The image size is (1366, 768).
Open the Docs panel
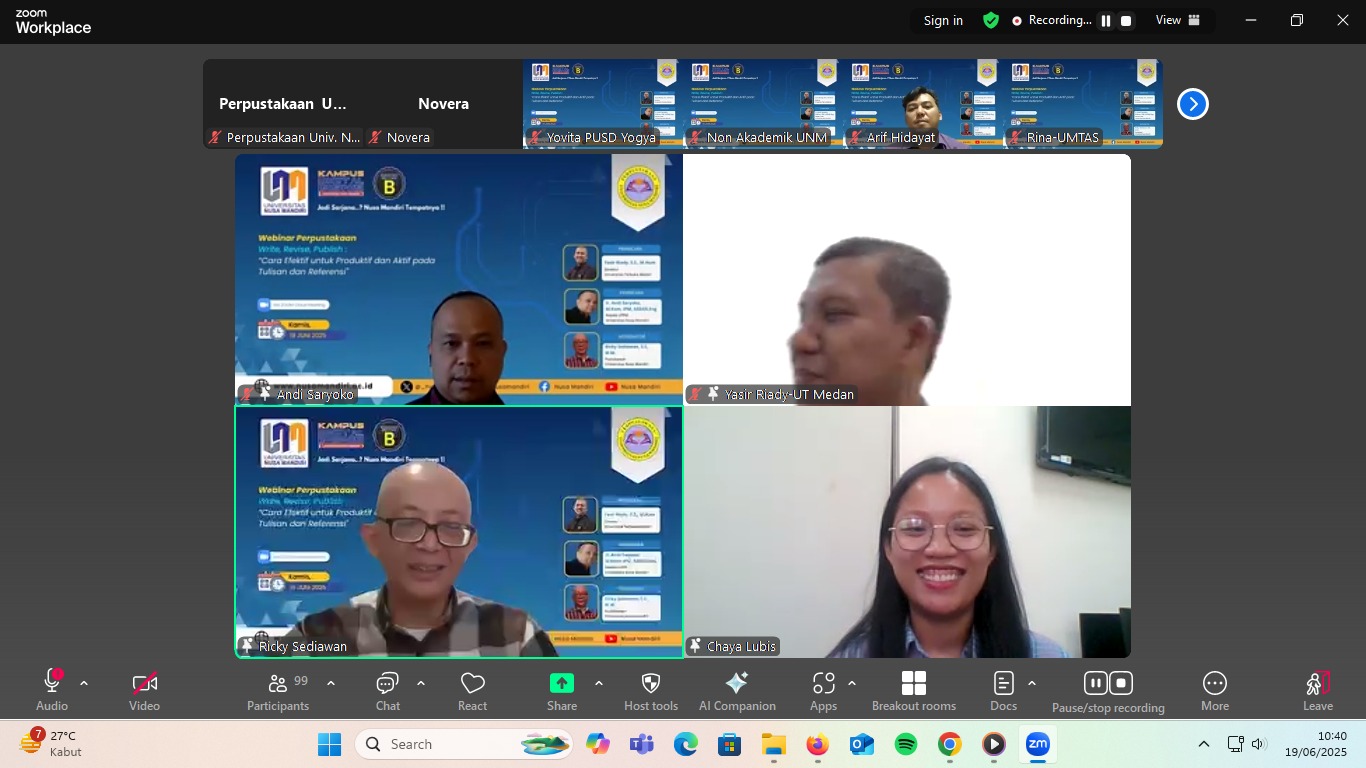[1003, 690]
